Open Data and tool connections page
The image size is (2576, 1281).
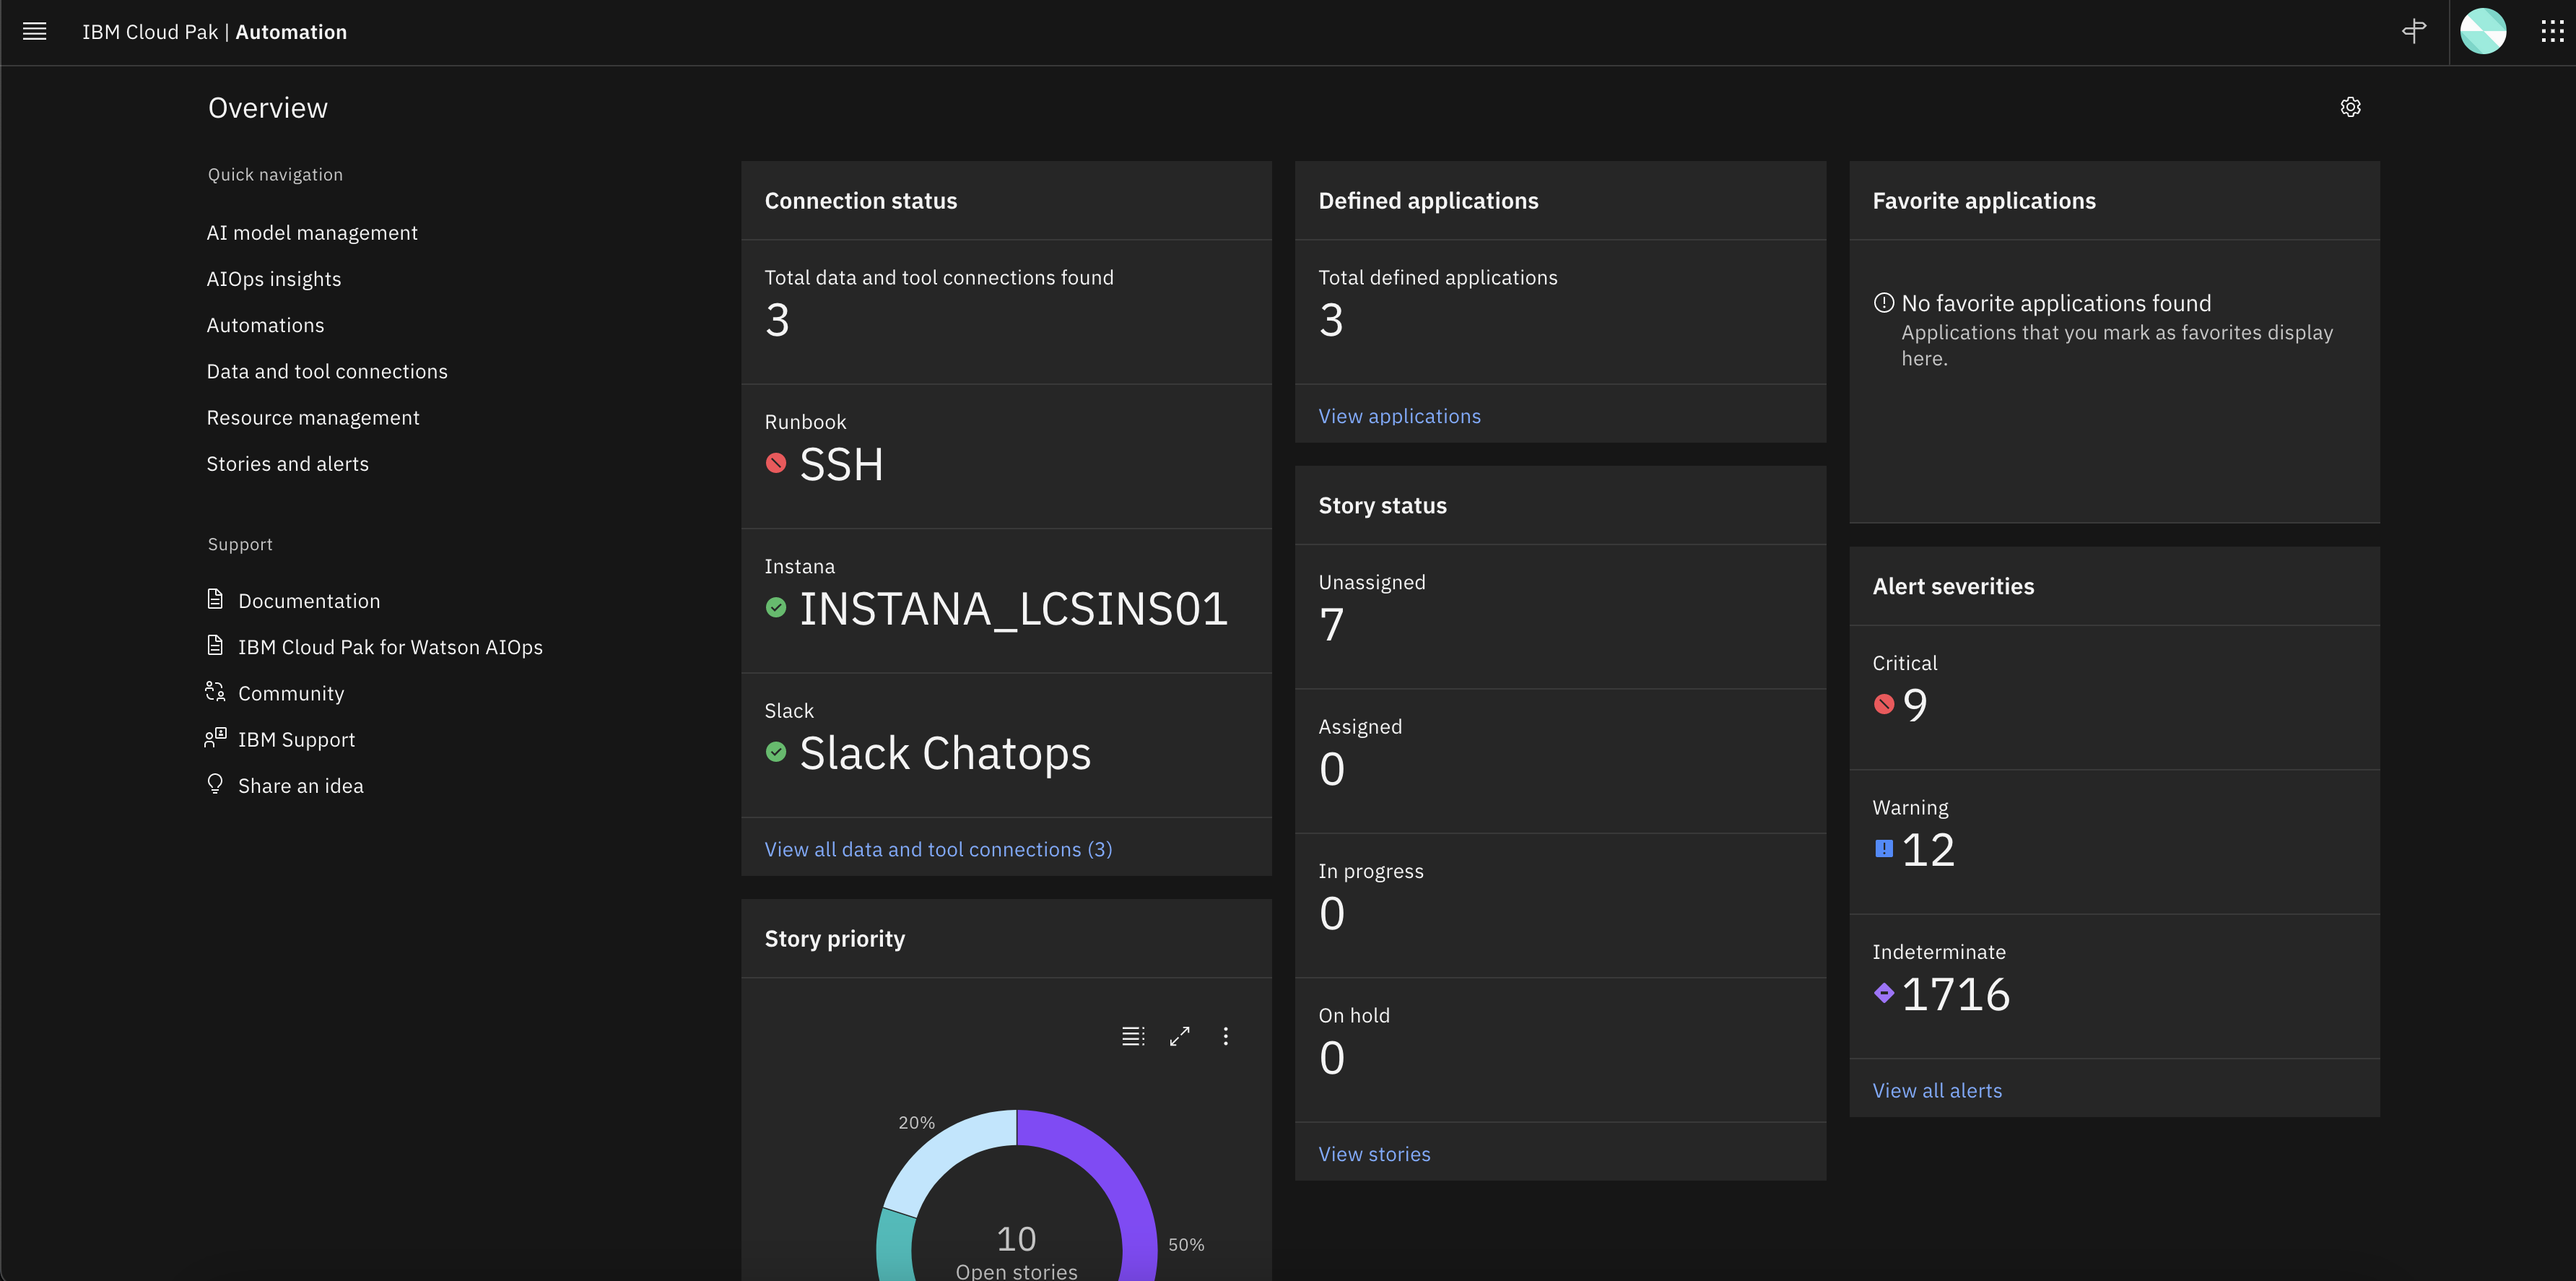327,371
